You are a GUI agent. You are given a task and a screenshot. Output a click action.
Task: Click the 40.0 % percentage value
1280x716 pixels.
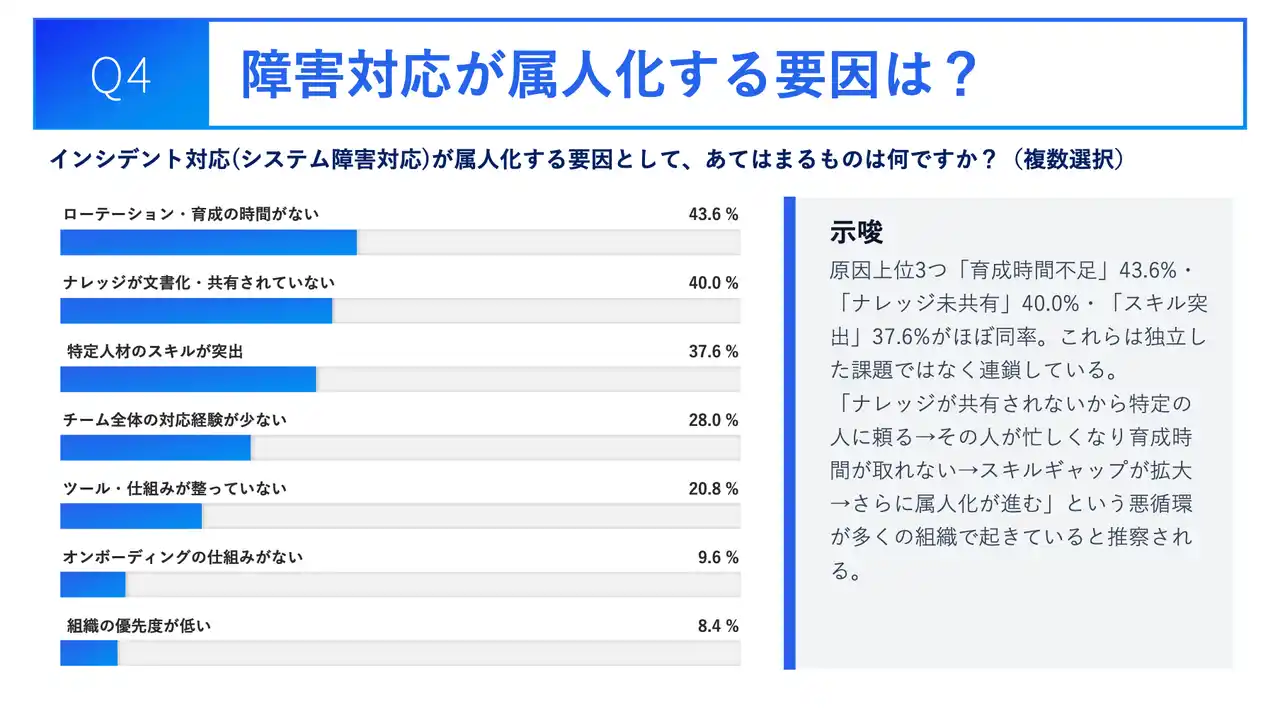click(713, 283)
